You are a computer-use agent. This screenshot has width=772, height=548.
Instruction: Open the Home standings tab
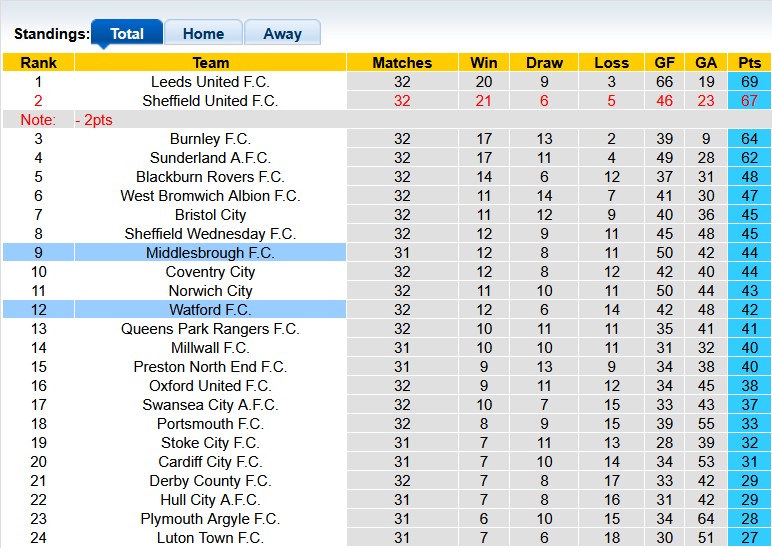coord(203,33)
